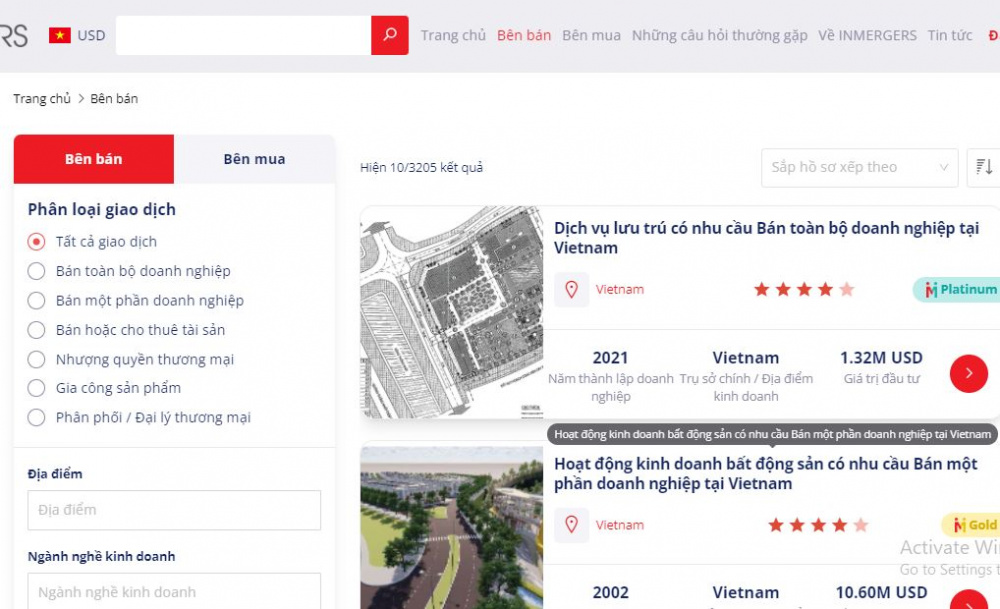1000x609 pixels.
Task: Click Bên bán breadcrumb link
Action: (114, 99)
